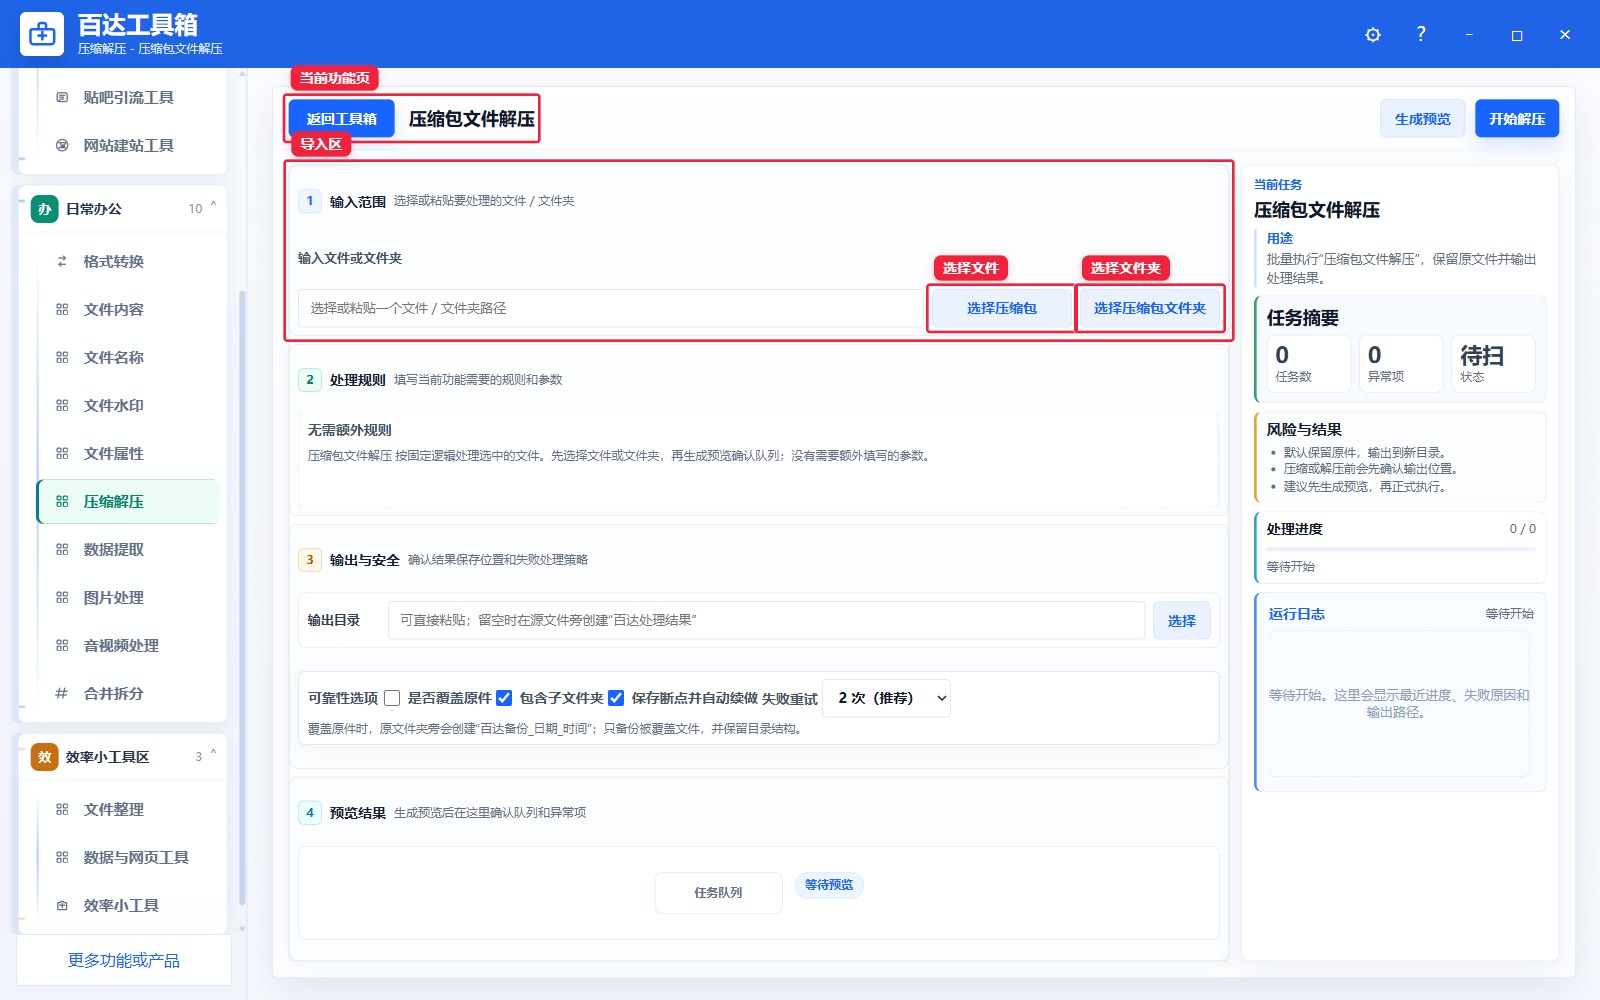Open 数据提取 in the sidebar

[x=128, y=549]
